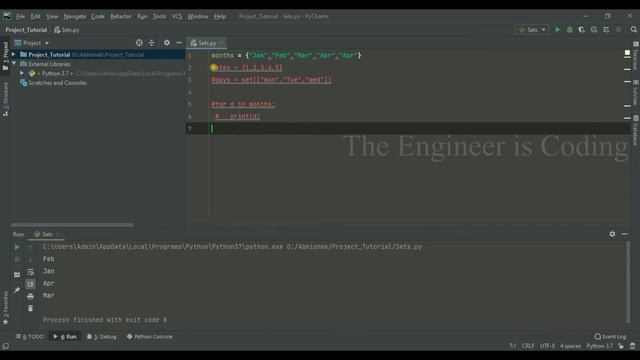Click the tool window quick-access icon in bottom-left corner
The image size is (640, 360).
point(6,346)
